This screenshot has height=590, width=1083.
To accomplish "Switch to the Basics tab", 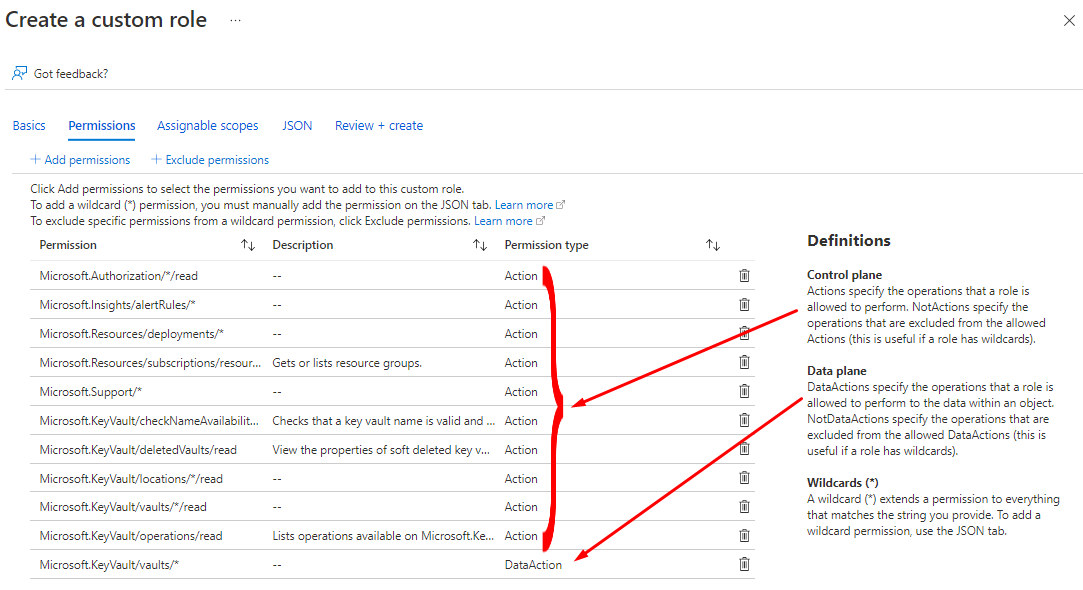I will tap(29, 126).
